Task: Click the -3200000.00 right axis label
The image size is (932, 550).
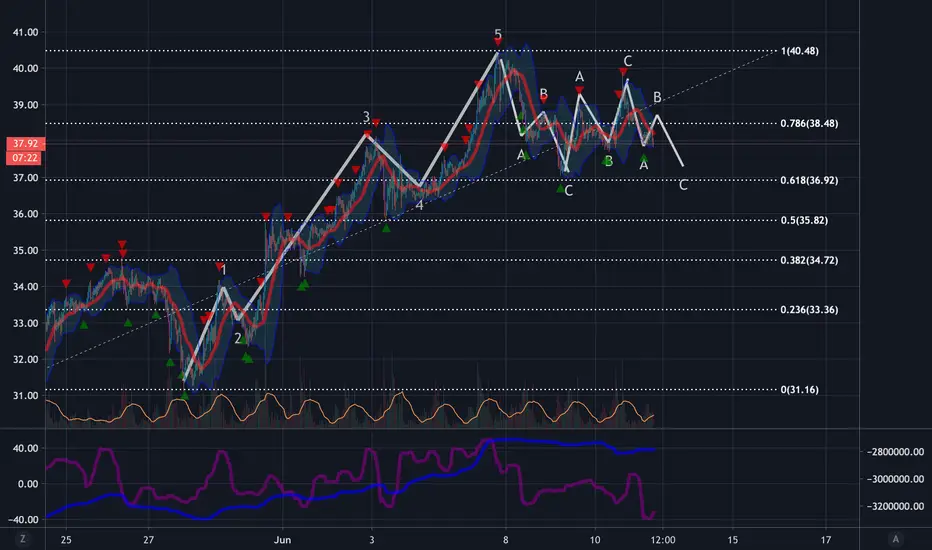Action: (x=895, y=507)
